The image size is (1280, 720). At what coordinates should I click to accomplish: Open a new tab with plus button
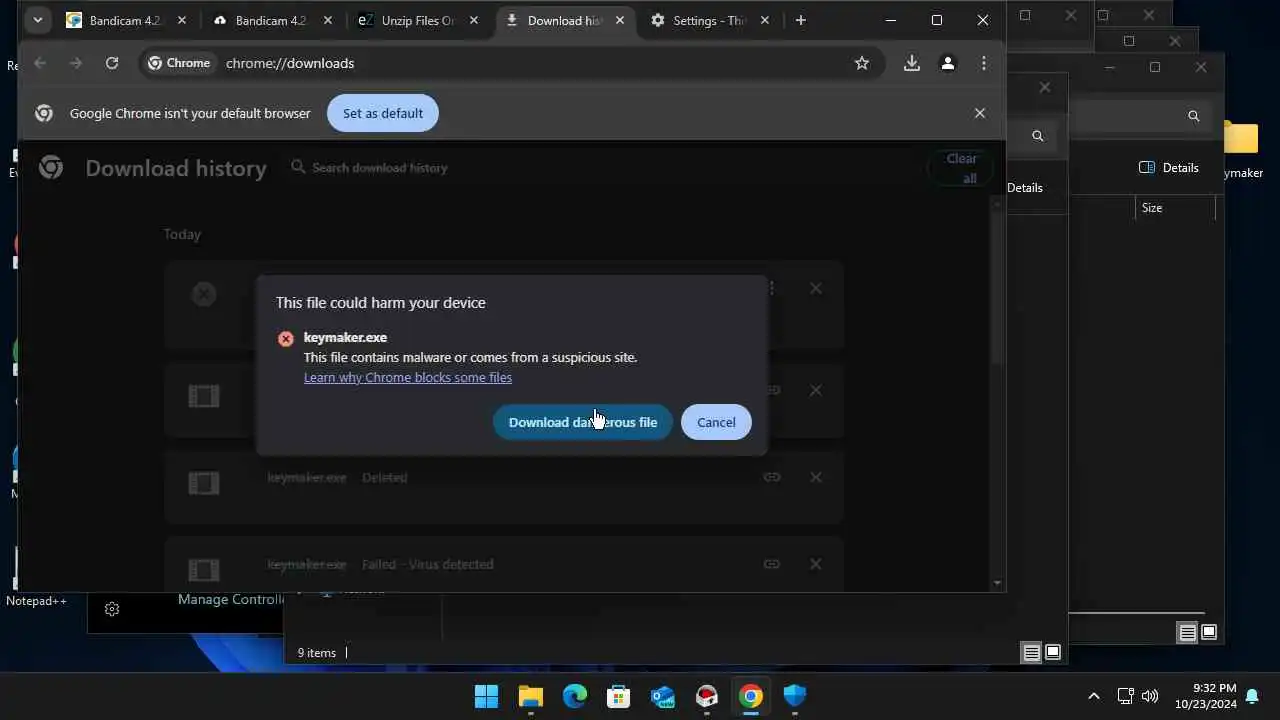coord(800,20)
